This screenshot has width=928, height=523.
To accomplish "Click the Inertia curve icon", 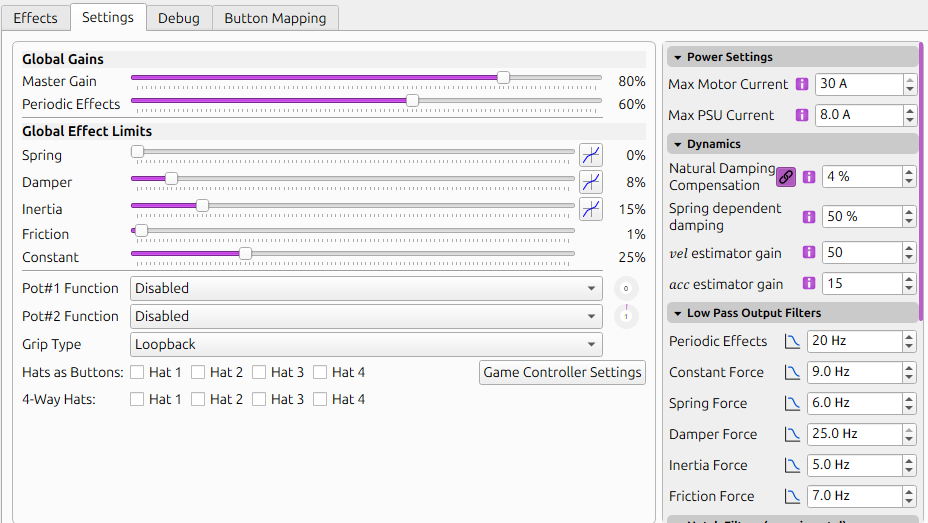I will tap(591, 209).
